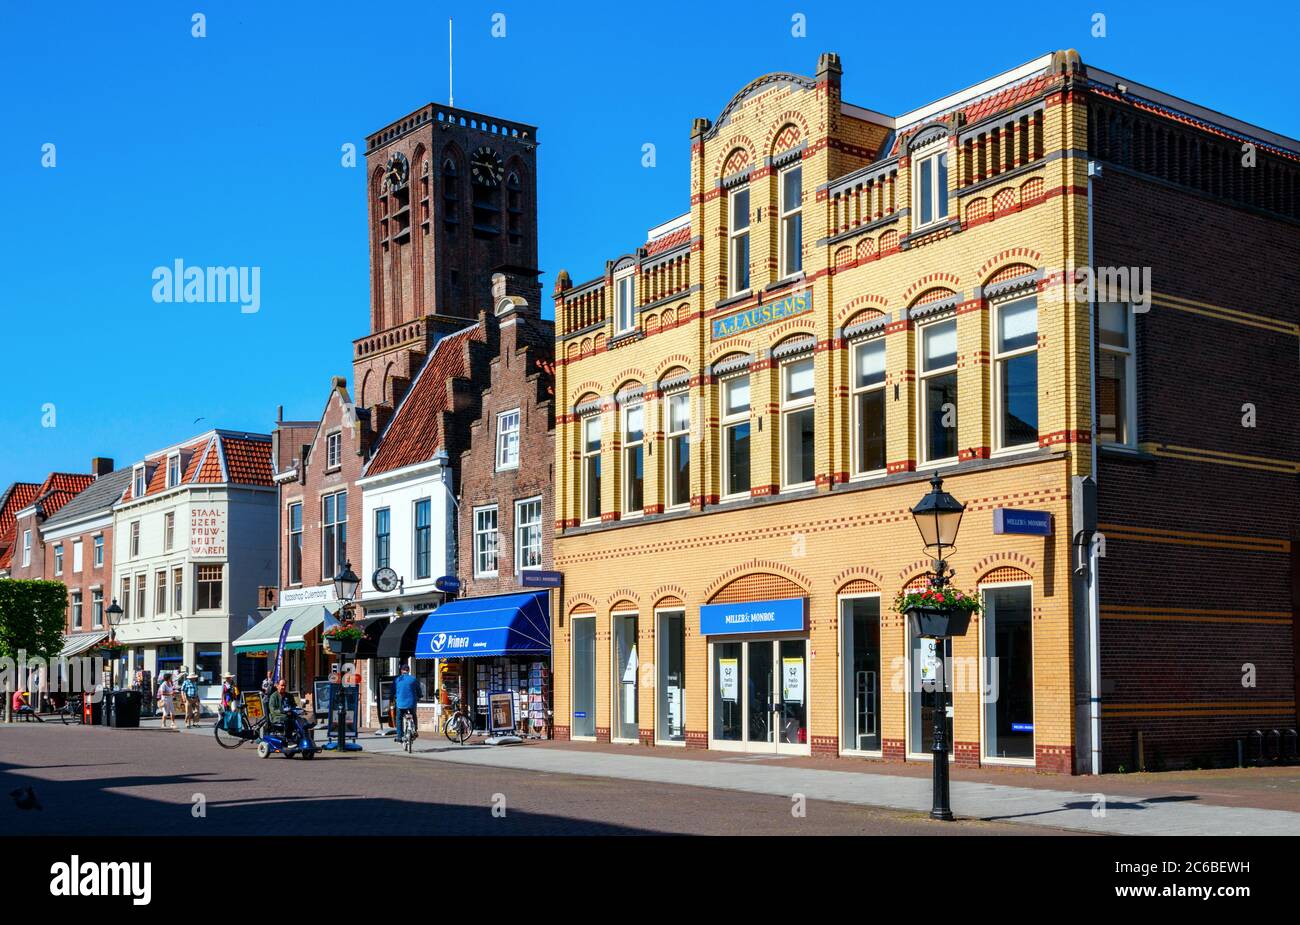Click the alamy logo in the black footer bar
This screenshot has height=925, width=1300.
(x=101, y=880)
